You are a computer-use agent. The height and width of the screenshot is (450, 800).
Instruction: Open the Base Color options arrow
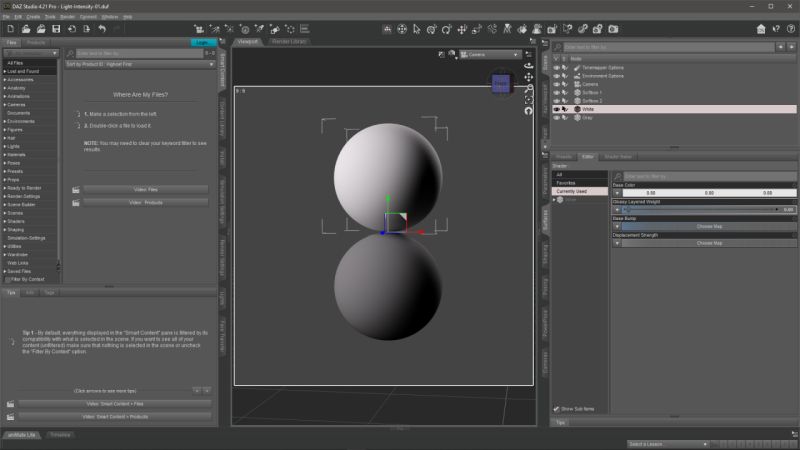tap(617, 193)
